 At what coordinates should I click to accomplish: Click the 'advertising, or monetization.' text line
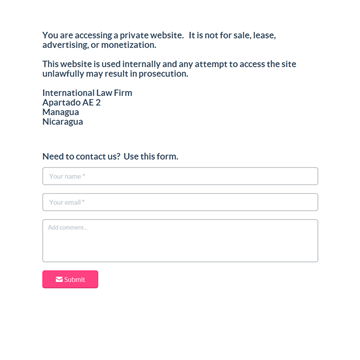coord(99,45)
